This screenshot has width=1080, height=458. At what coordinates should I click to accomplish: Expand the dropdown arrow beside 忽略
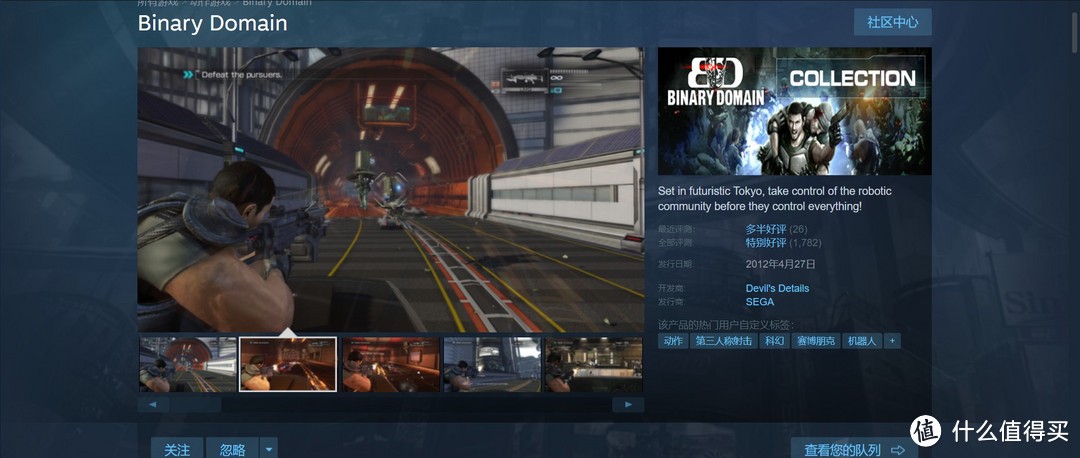269,449
